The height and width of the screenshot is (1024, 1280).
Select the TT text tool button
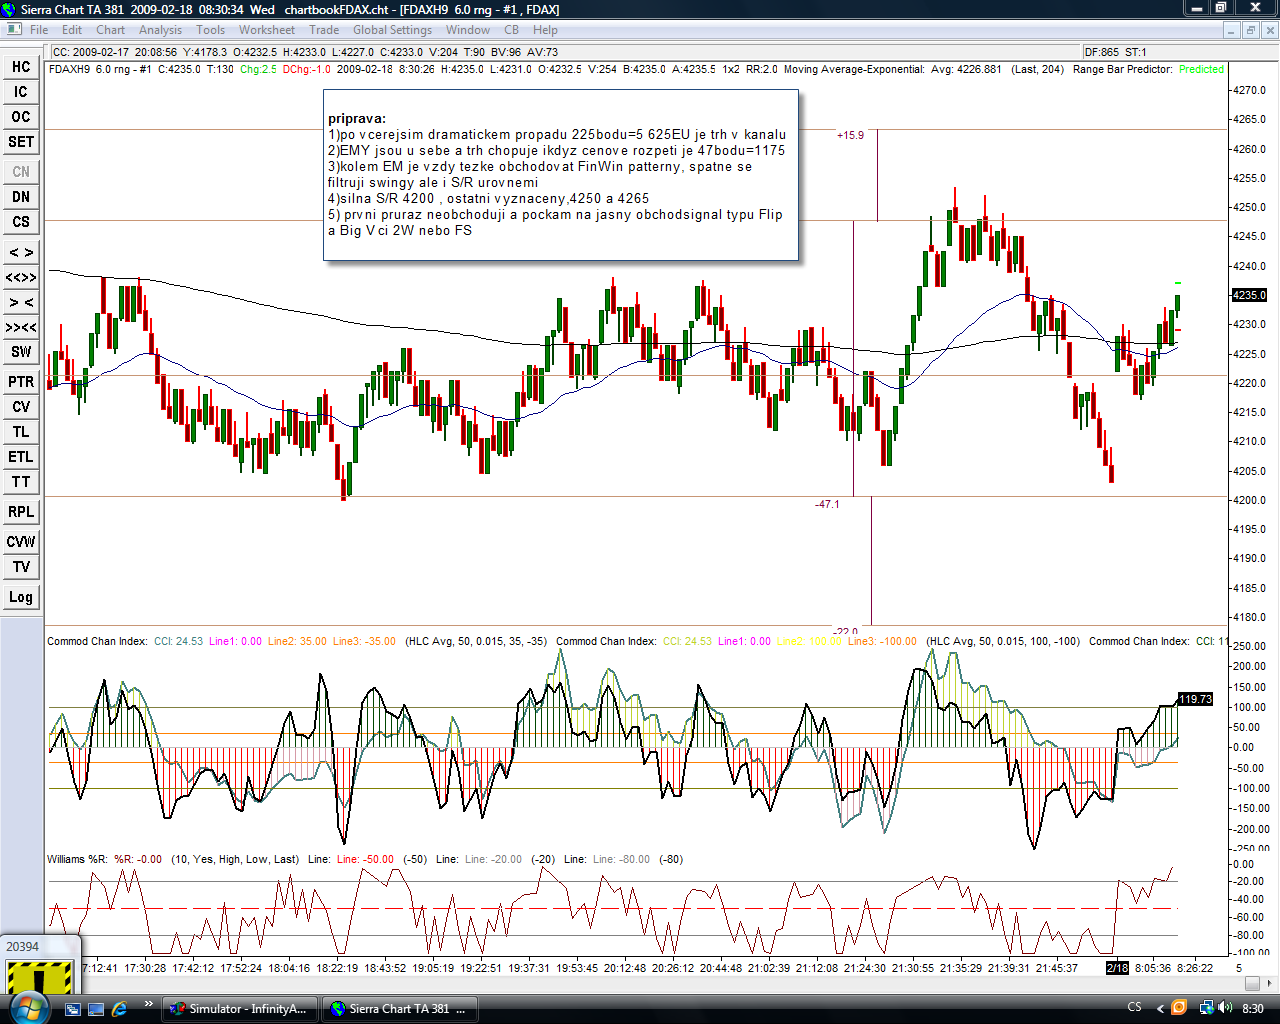point(21,482)
